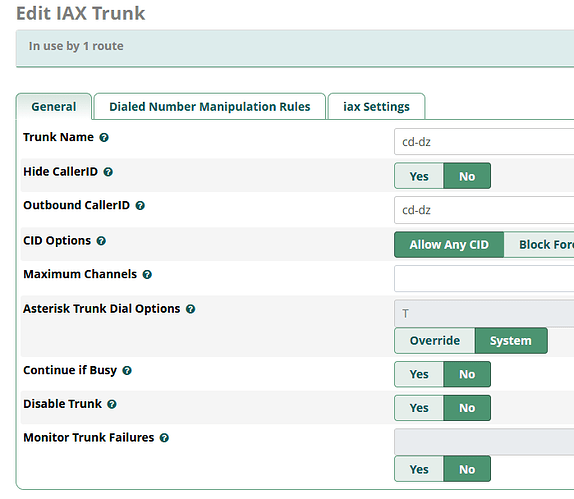Screen dimensions: 574x499
Task: Enable Monitor Trunk Failures with Yes
Action: coord(419,469)
